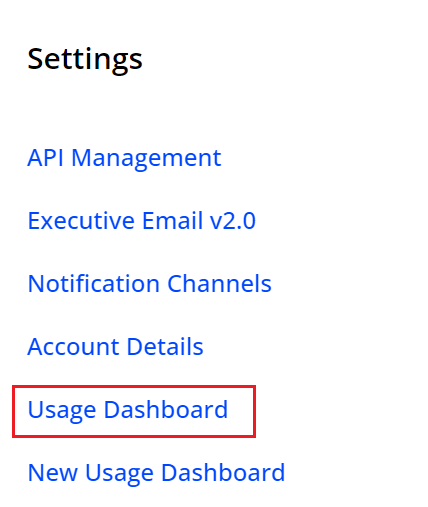The height and width of the screenshot is (507, 428).
Task: Click the word Details in Account Details
Action: pyautogui.click(x=165, y=346)
